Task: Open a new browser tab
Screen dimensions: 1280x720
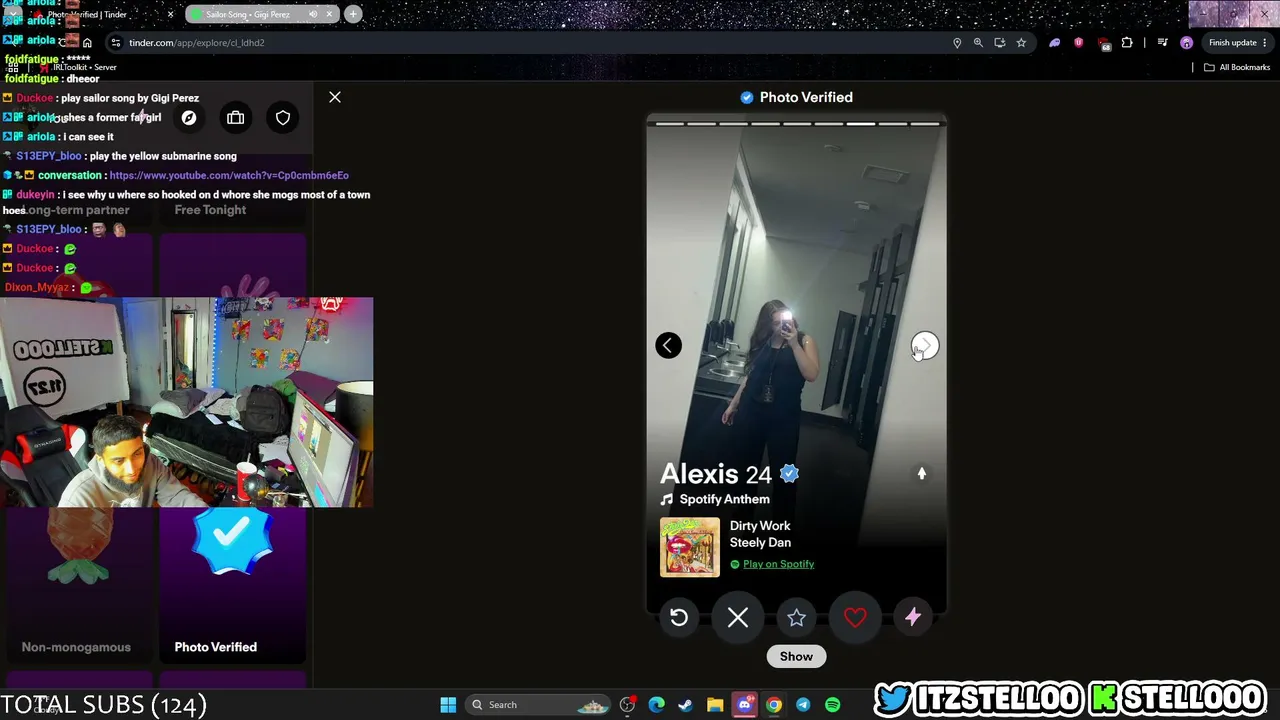Action: tap(353, 14)
